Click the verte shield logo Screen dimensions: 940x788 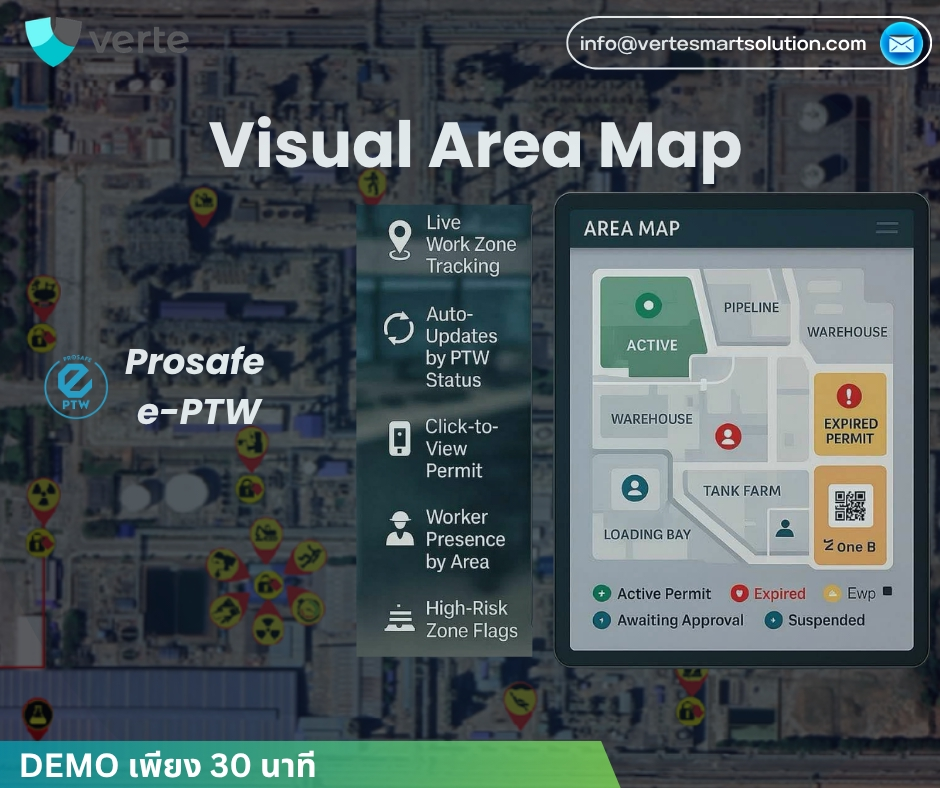point(53,40)
